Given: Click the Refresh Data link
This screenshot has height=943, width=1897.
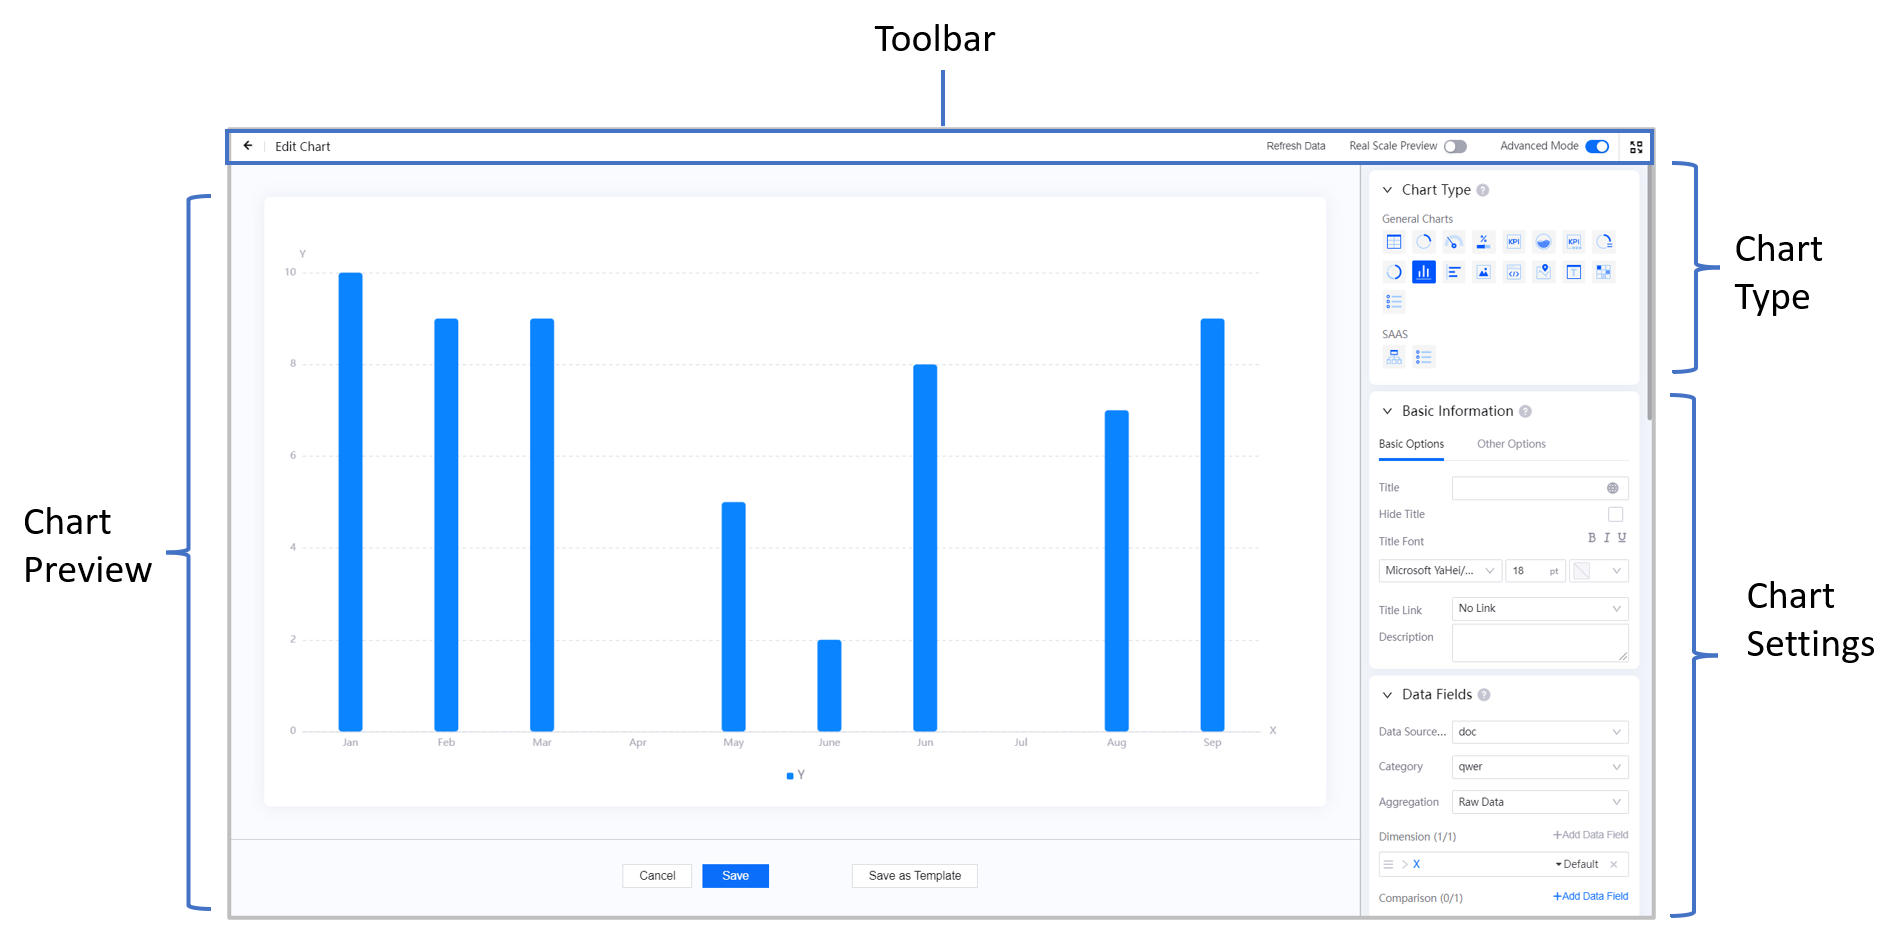Looking at the screenshot, I should pos(1295,146).
